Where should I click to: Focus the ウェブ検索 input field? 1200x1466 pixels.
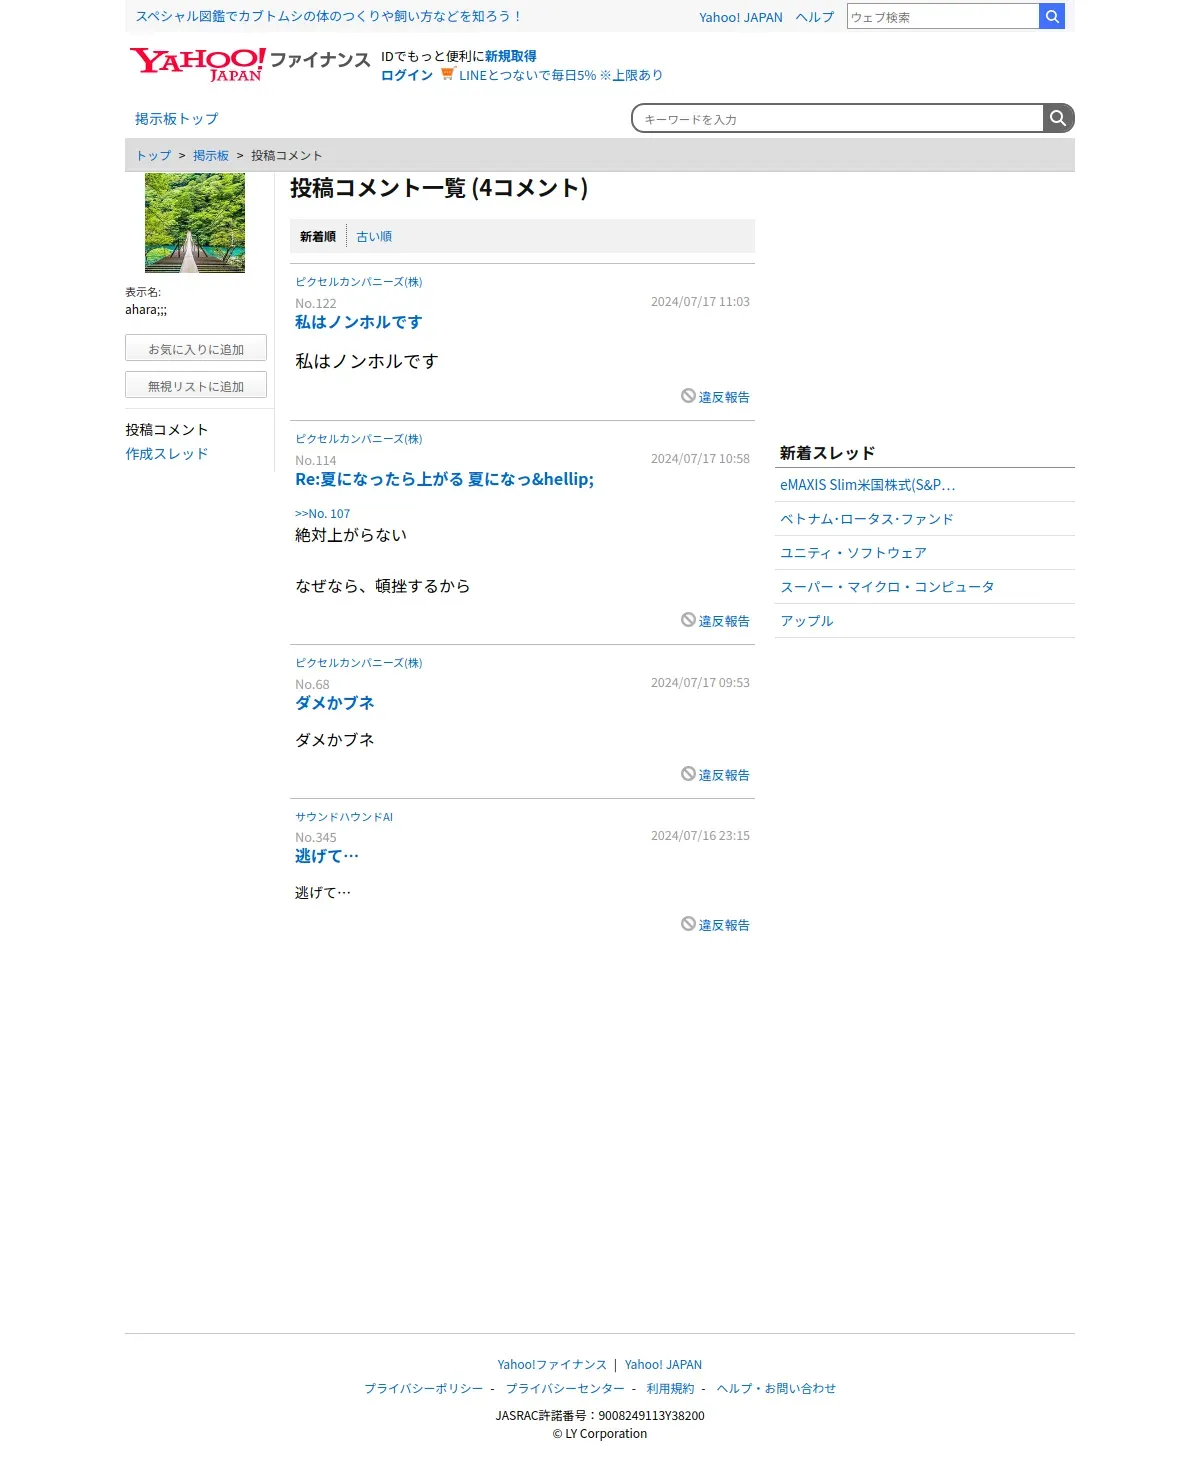click(x=943, y=17)
